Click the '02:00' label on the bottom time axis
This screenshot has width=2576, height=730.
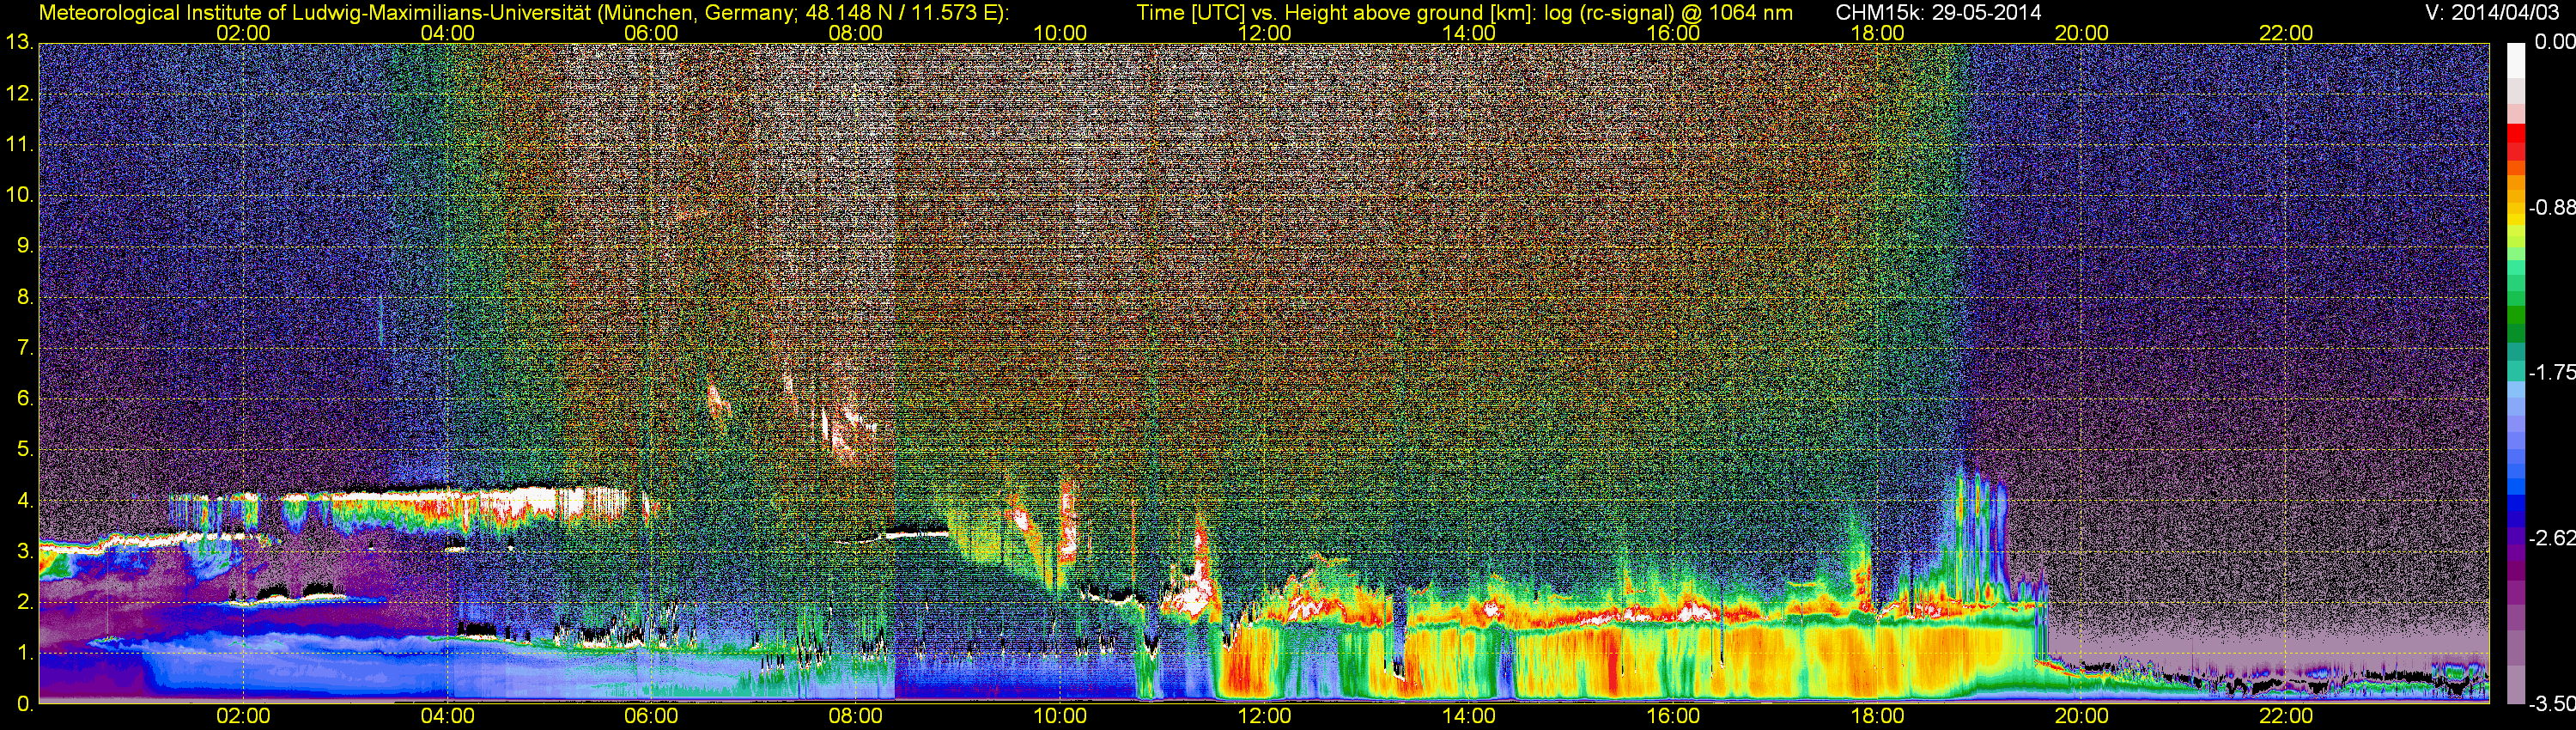[243, 716]
